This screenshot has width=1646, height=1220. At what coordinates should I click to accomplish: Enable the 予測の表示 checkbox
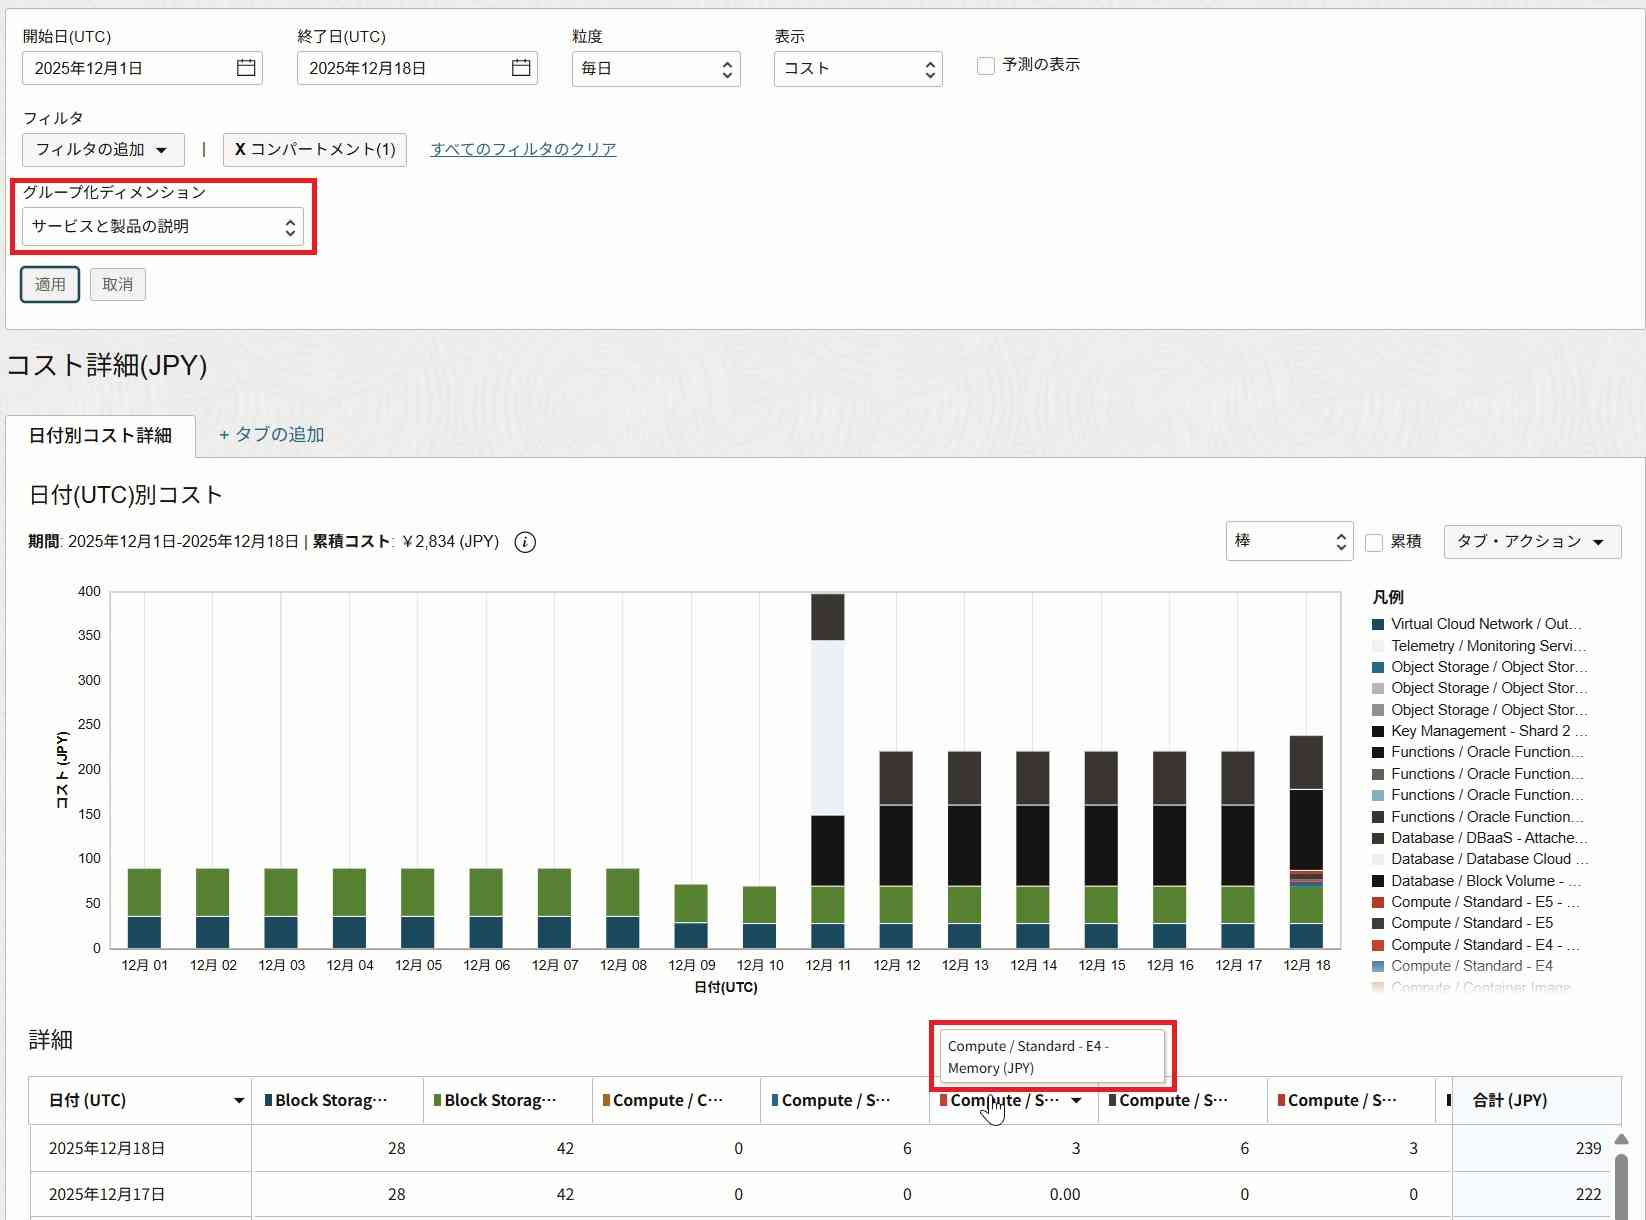[986, 66]
